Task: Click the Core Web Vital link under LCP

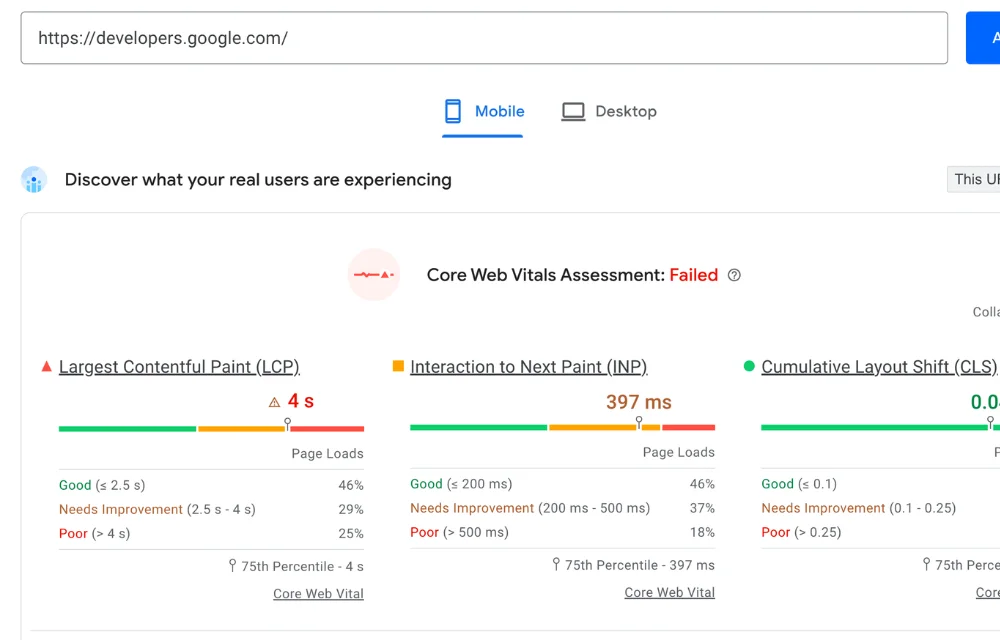Action: click(318, 592)
